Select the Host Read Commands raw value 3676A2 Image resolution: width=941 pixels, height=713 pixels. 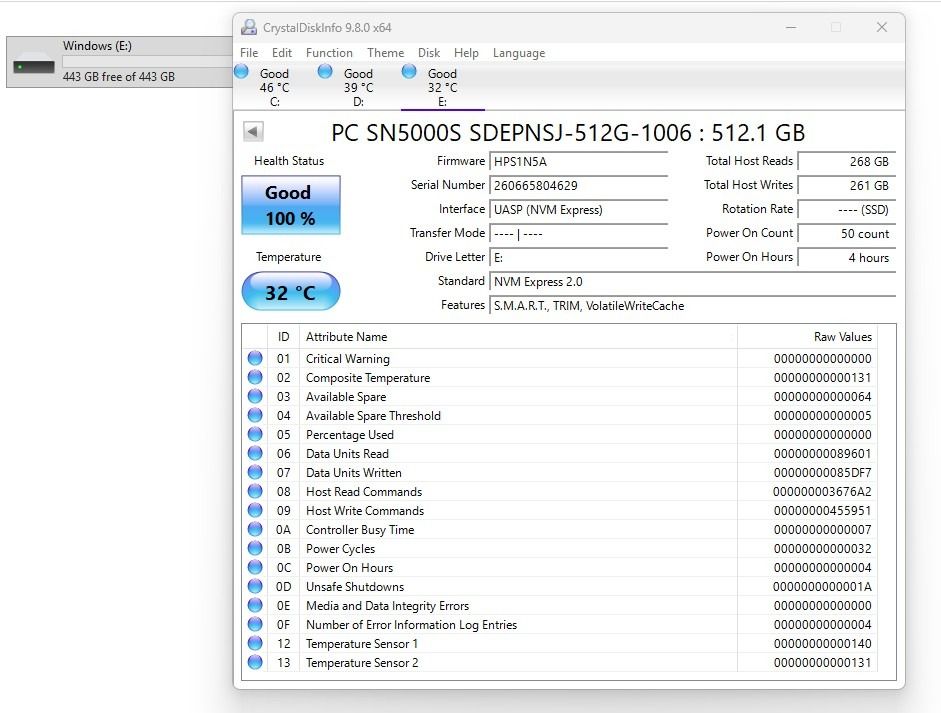(x=822, y=492)
